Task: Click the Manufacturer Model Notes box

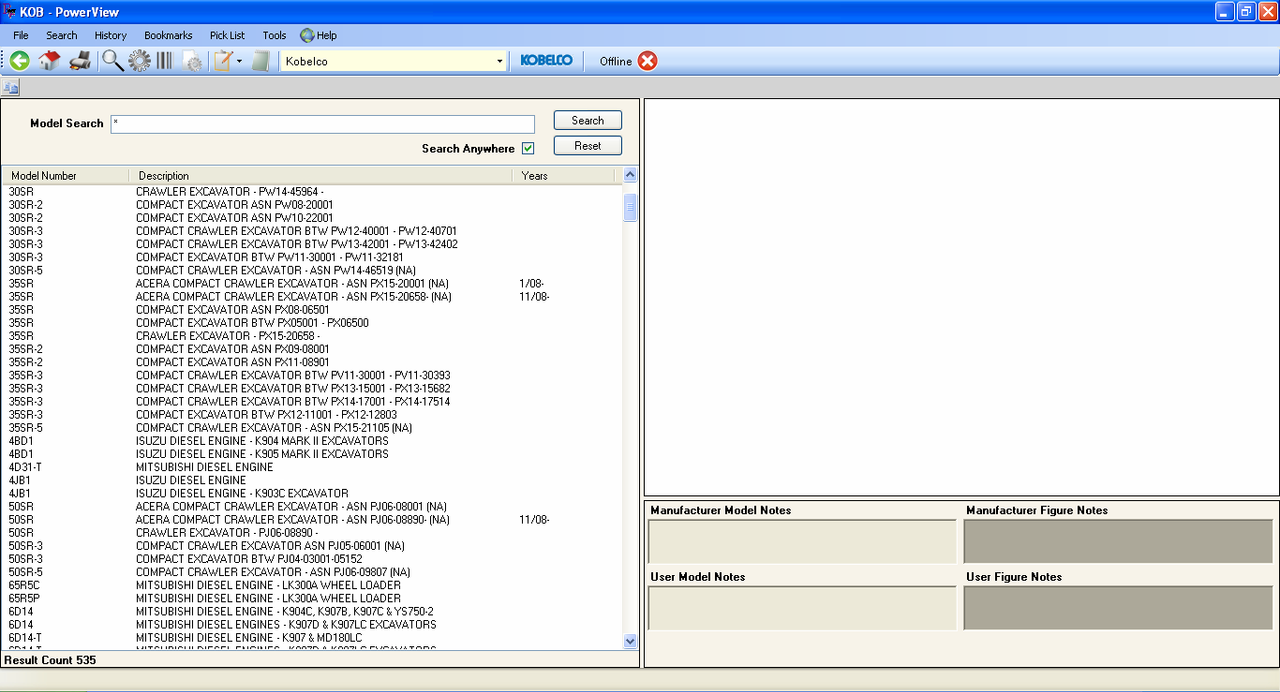Action: (x=802, y=541)
